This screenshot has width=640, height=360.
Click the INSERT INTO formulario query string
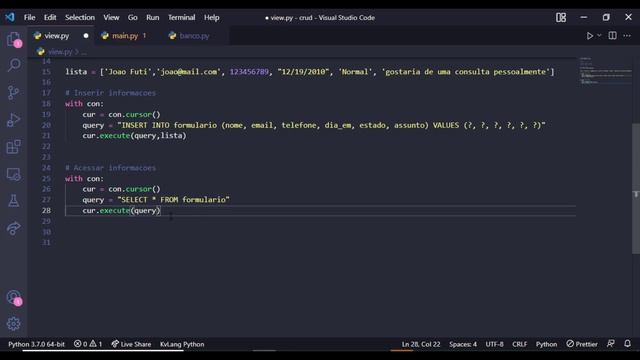click(331, 125)
